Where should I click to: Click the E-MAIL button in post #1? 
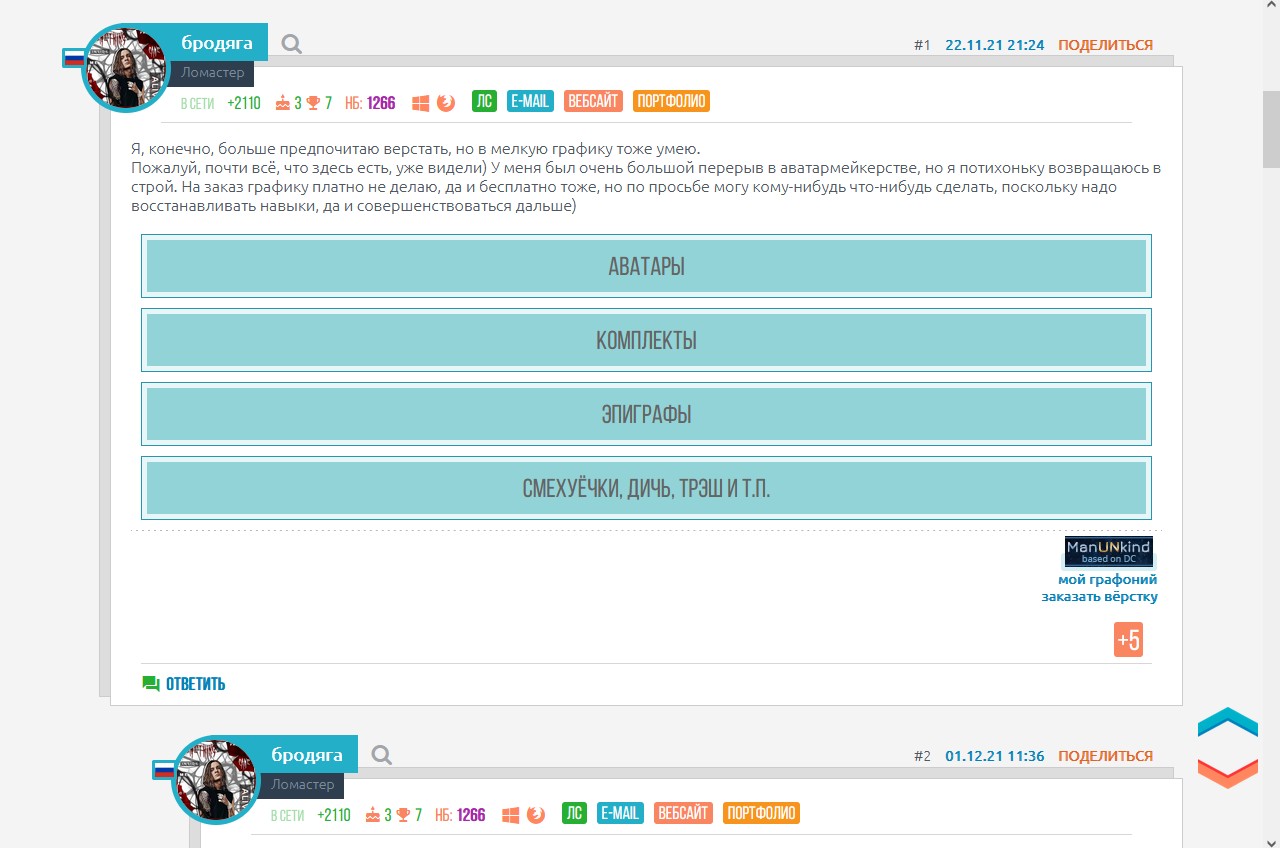pos(530,101)
